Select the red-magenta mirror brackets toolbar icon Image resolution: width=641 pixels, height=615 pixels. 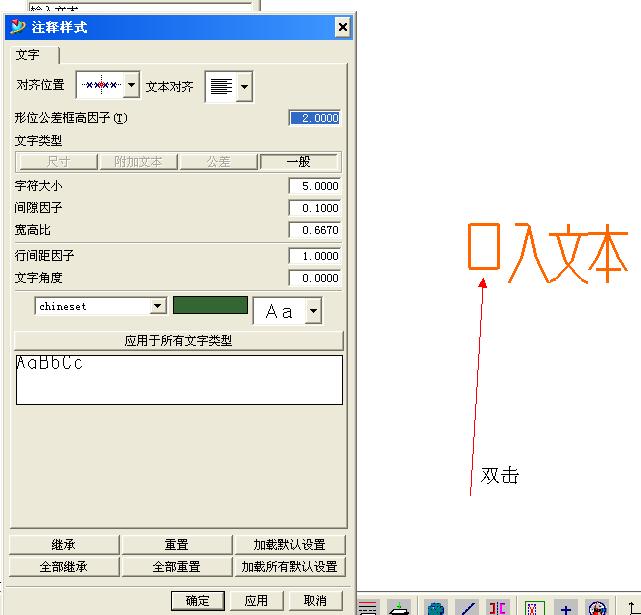coord(498,608)
